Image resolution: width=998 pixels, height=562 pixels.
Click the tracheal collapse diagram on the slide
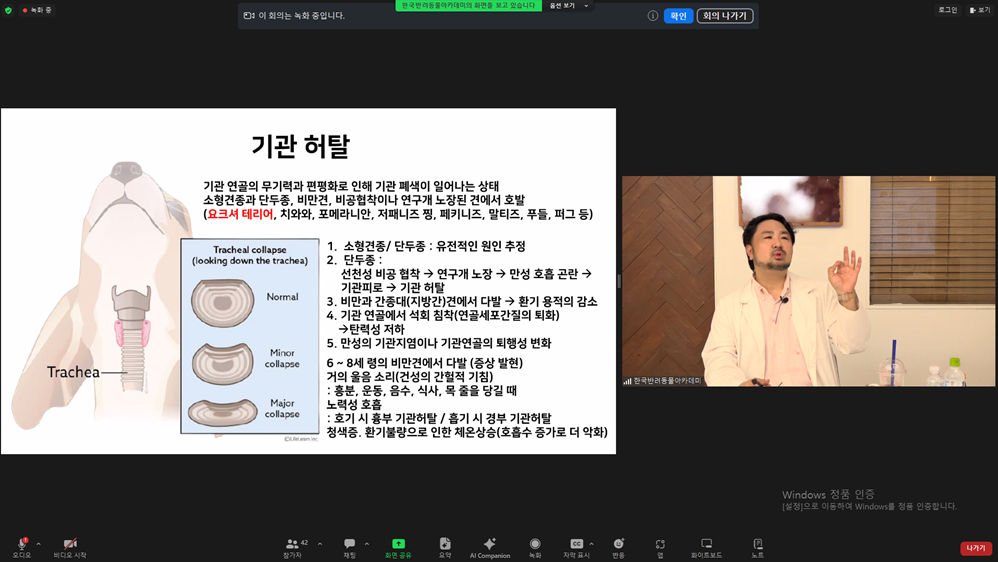[x=250, y=336]
